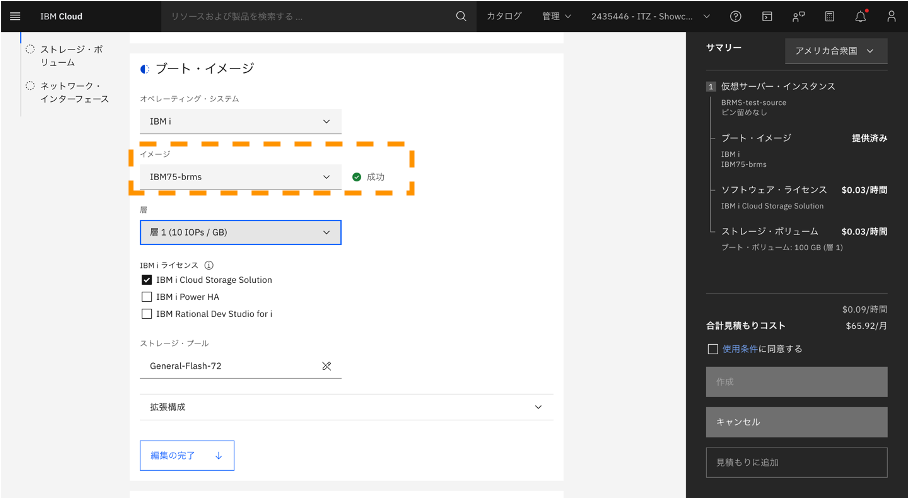Click the IBM Cloud logo text
Image resolution: width=908 pixels, height=498 pixels.
[x=61, y=16]
